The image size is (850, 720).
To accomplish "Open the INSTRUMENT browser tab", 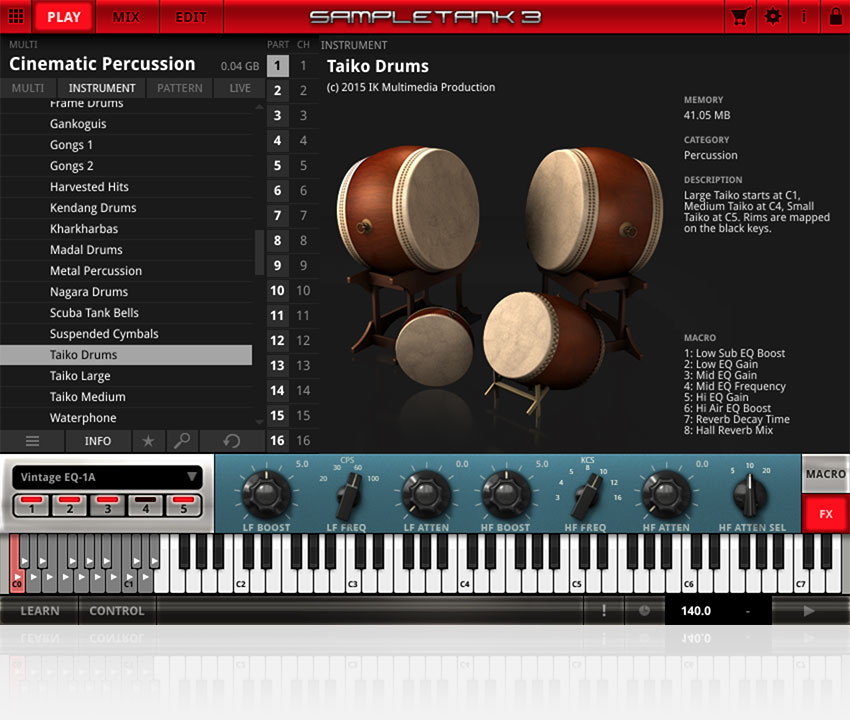I will click(x=102, y=88).
